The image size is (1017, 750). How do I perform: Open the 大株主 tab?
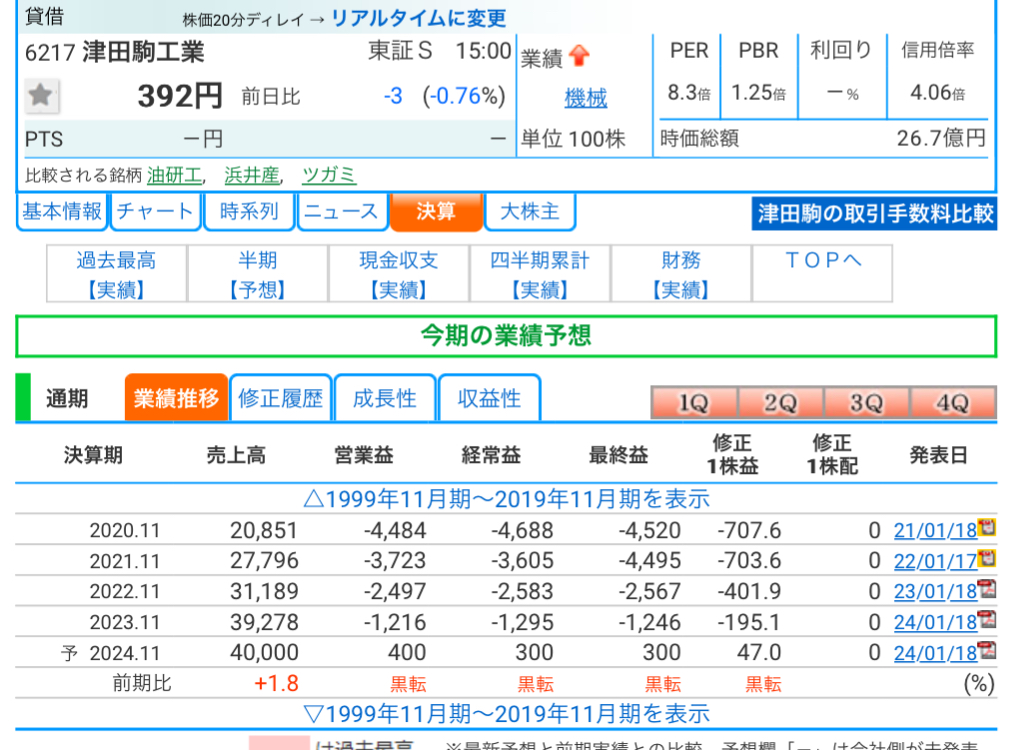pos(529,212)
